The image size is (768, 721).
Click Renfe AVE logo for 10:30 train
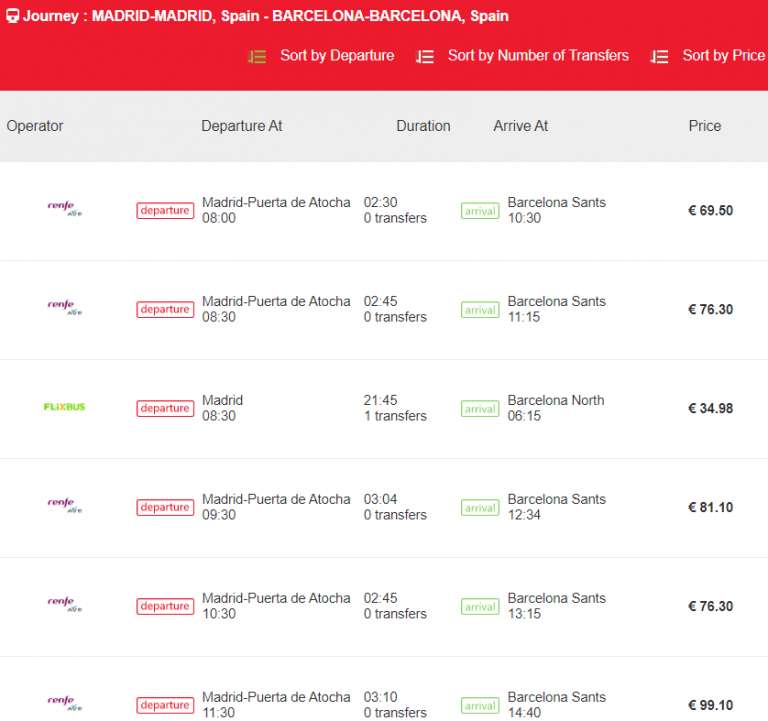pos(64,605)
